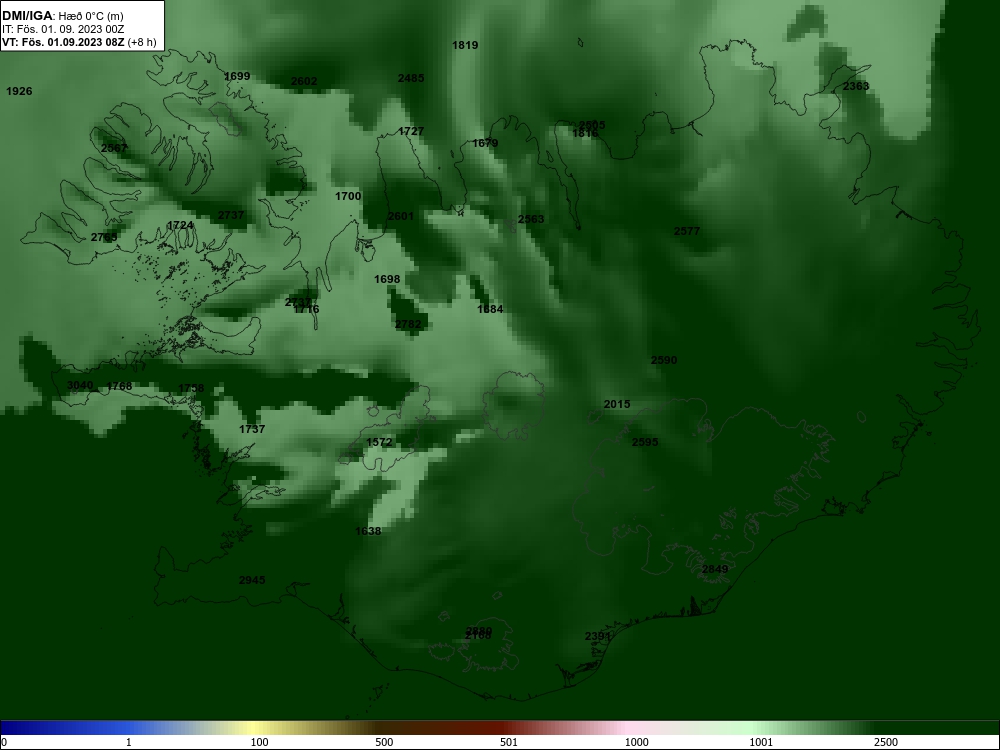Click the 1724 height label
The height and width of the screenshot is (750, 1000).
[180, 225]
